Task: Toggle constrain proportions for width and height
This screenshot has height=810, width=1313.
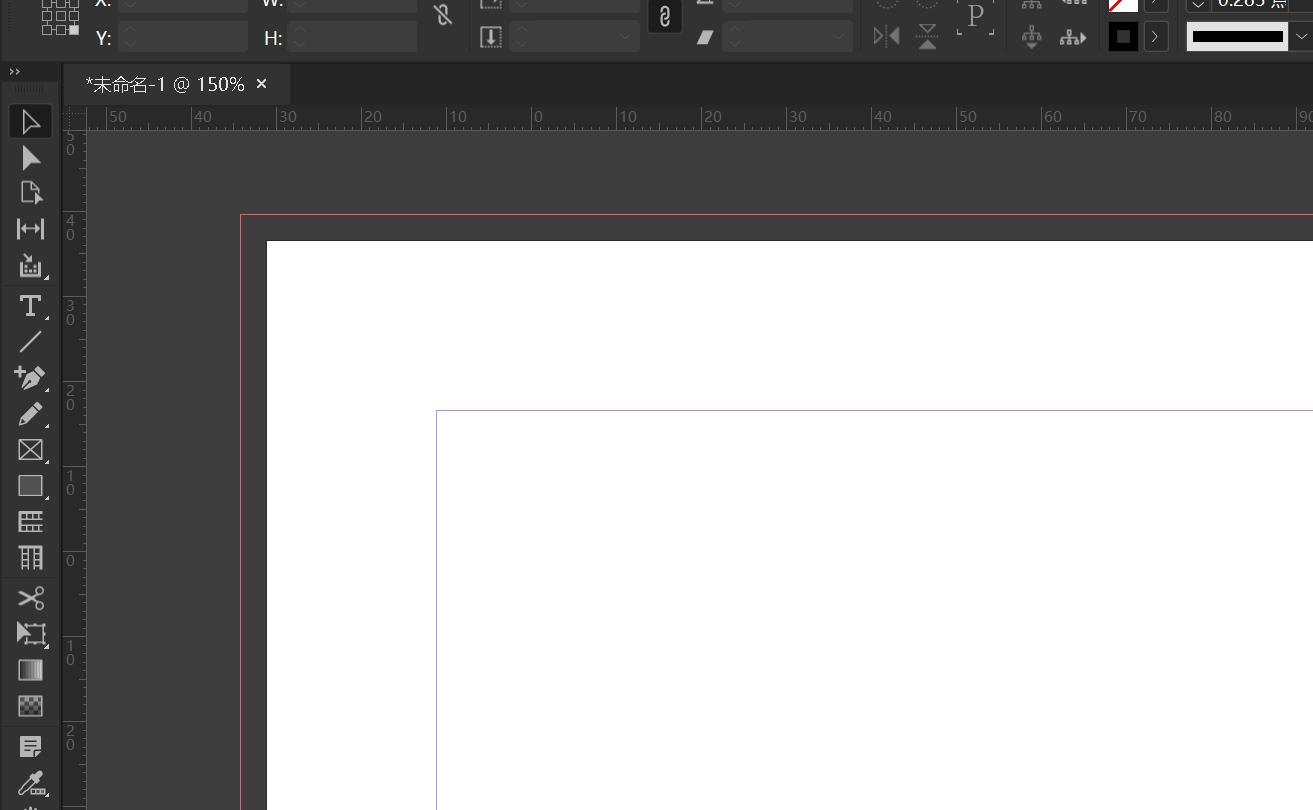Action: pyautogui.click(x=443, y=16)
